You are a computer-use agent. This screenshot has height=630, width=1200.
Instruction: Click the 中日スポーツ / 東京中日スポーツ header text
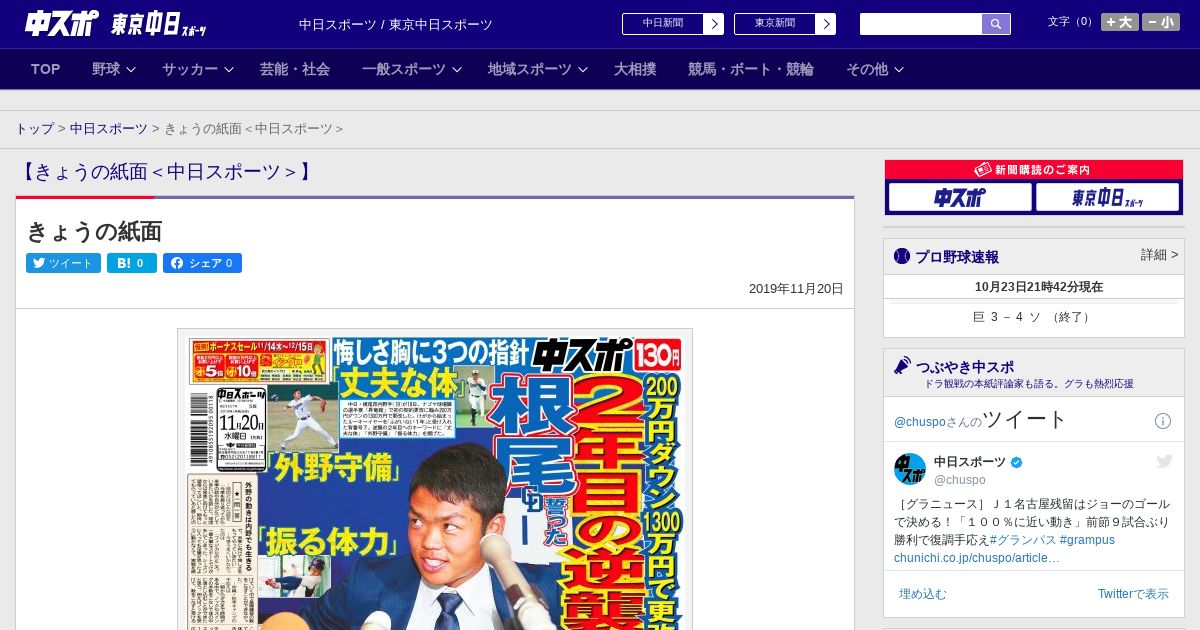pyautogui.click(x=396, y=25)
